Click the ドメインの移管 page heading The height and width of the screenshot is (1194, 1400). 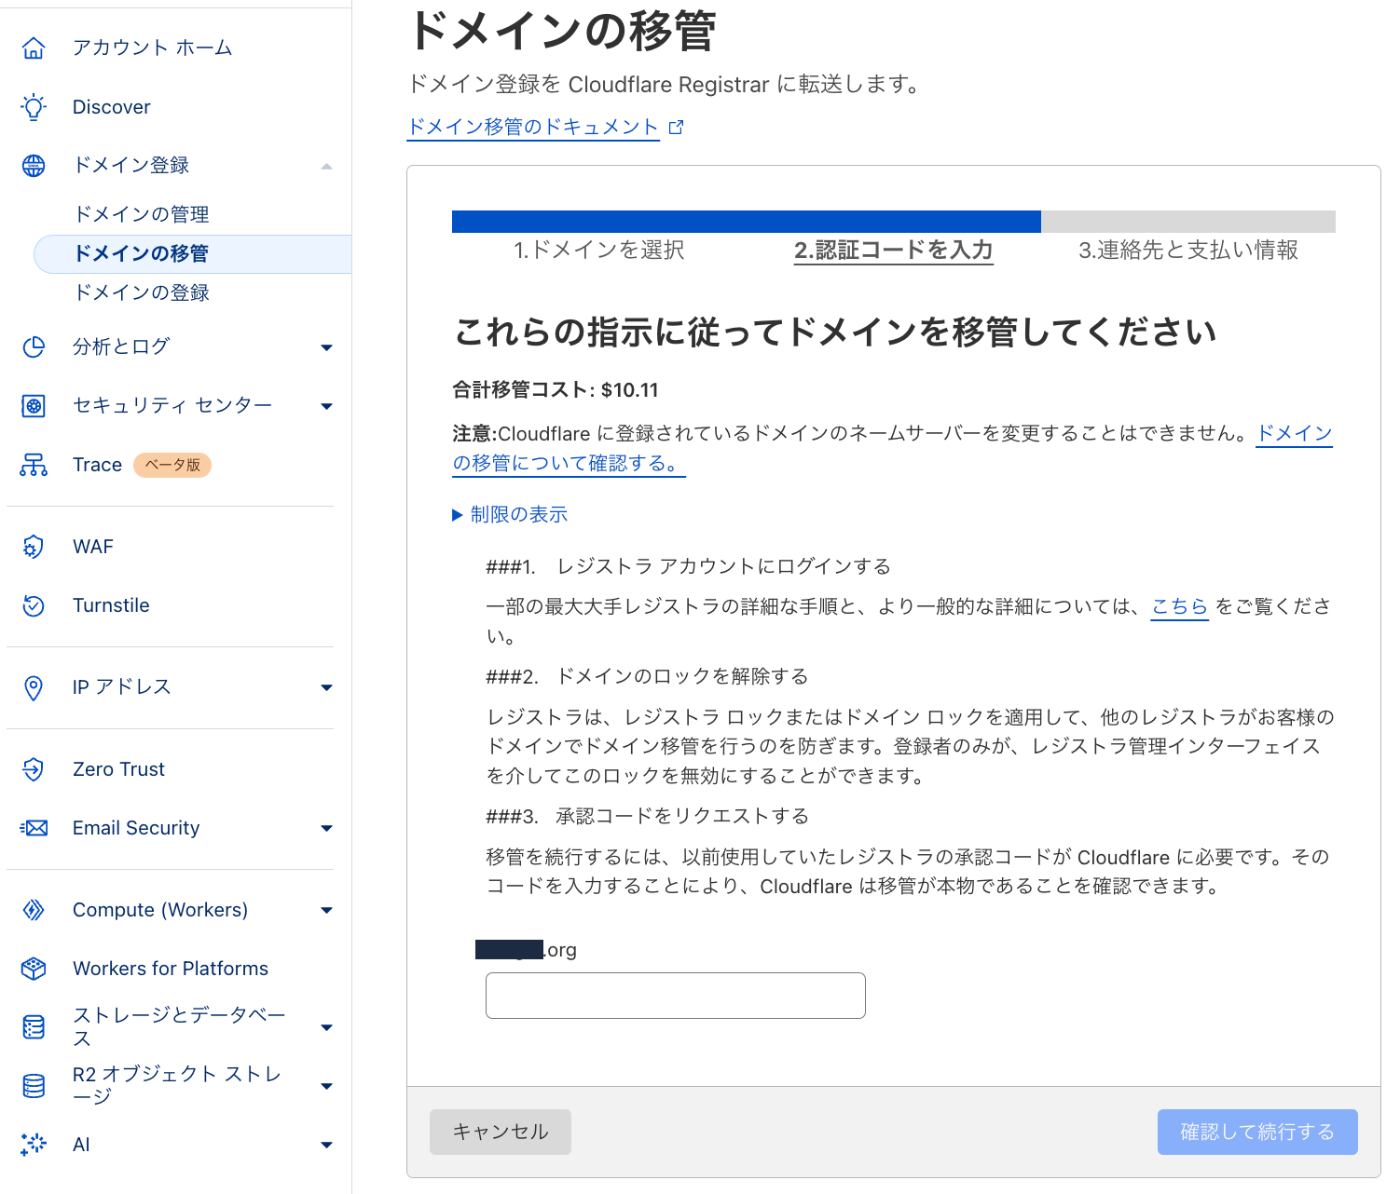(x=562, y=31)
